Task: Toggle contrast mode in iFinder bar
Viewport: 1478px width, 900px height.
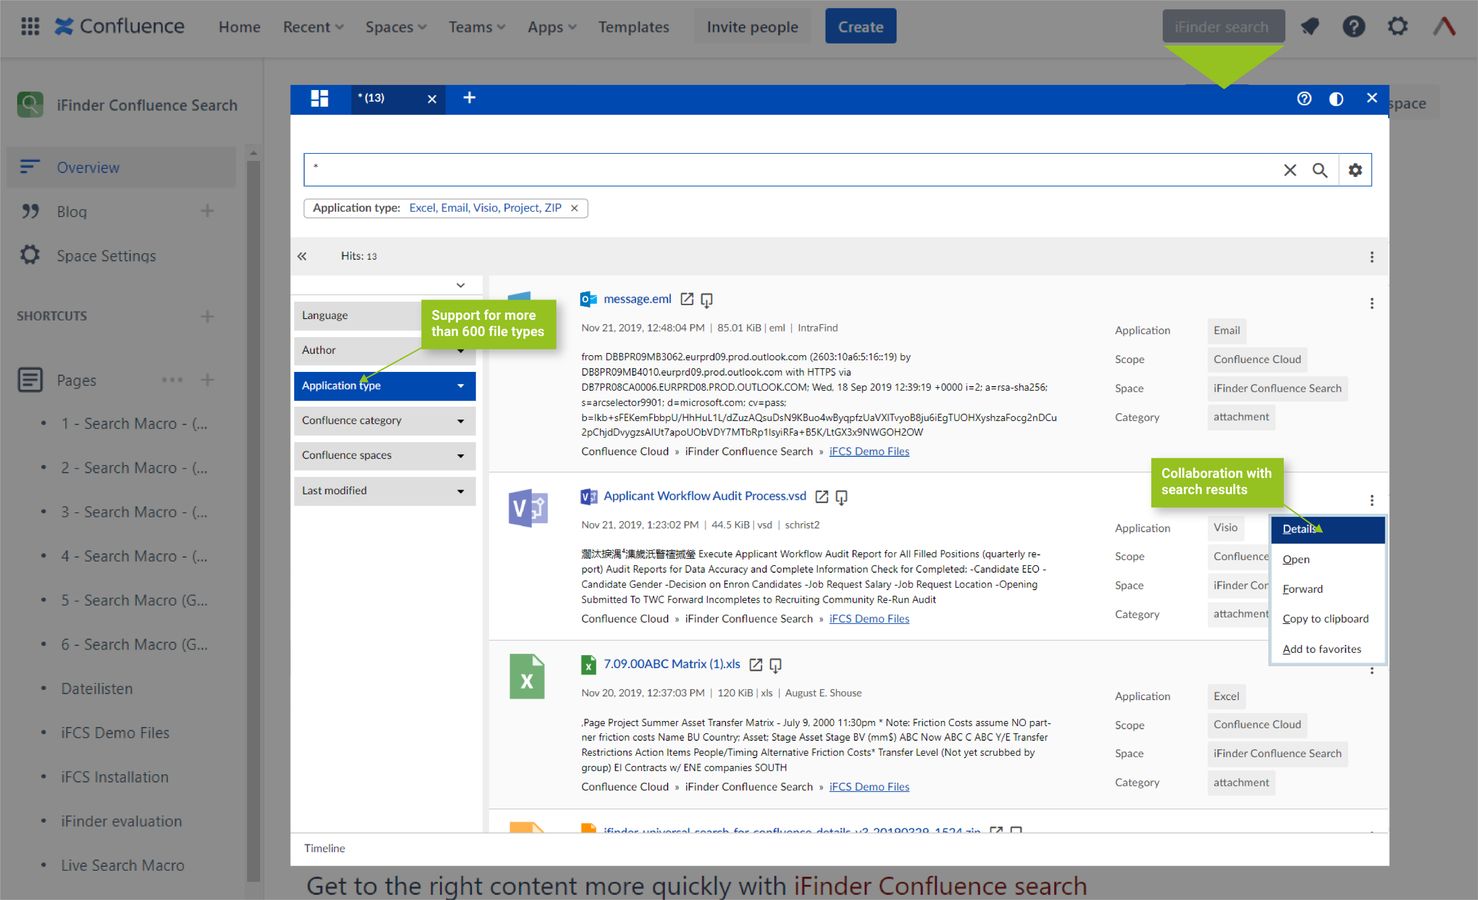Action: click(1336, 99)
